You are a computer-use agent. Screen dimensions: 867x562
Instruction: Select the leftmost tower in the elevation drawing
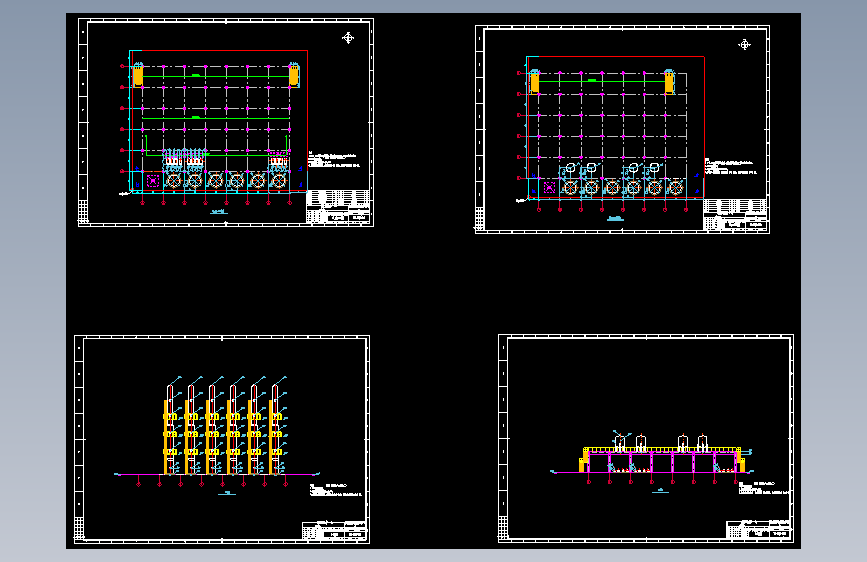[170, 429]
